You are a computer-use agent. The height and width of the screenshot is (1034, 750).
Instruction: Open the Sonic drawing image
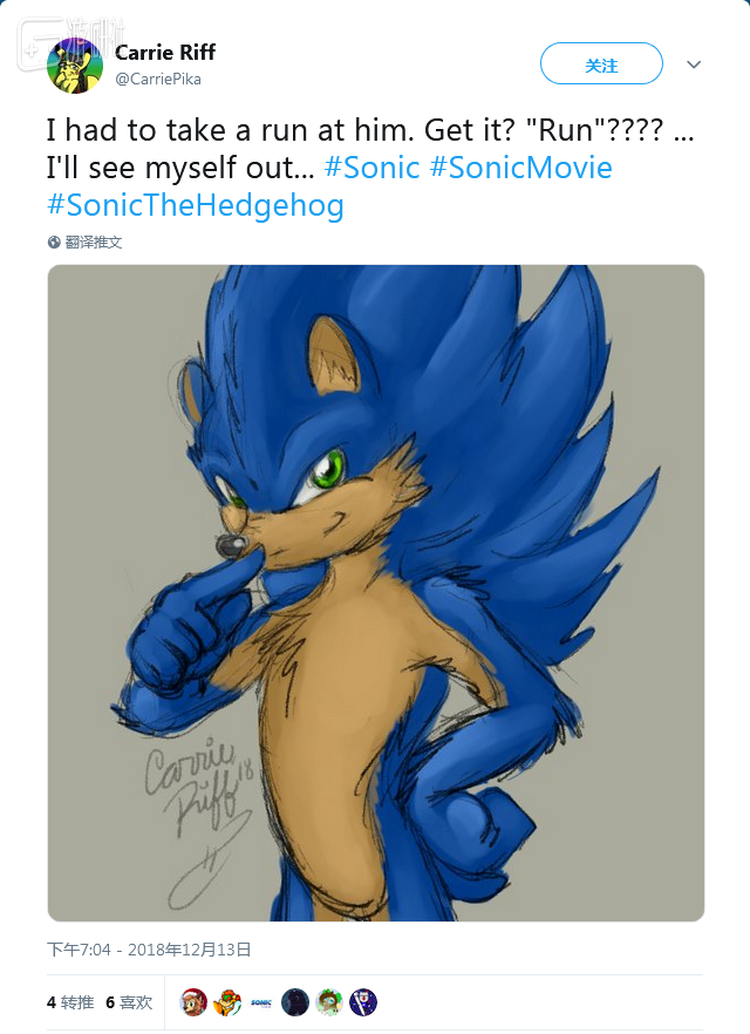pyautogui.click(x=376, y=592)
